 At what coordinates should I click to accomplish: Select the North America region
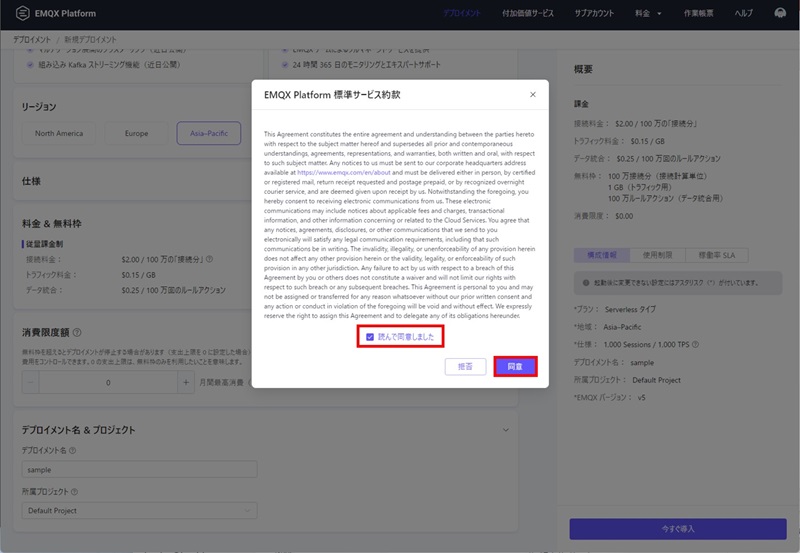(x=59, y=133)
